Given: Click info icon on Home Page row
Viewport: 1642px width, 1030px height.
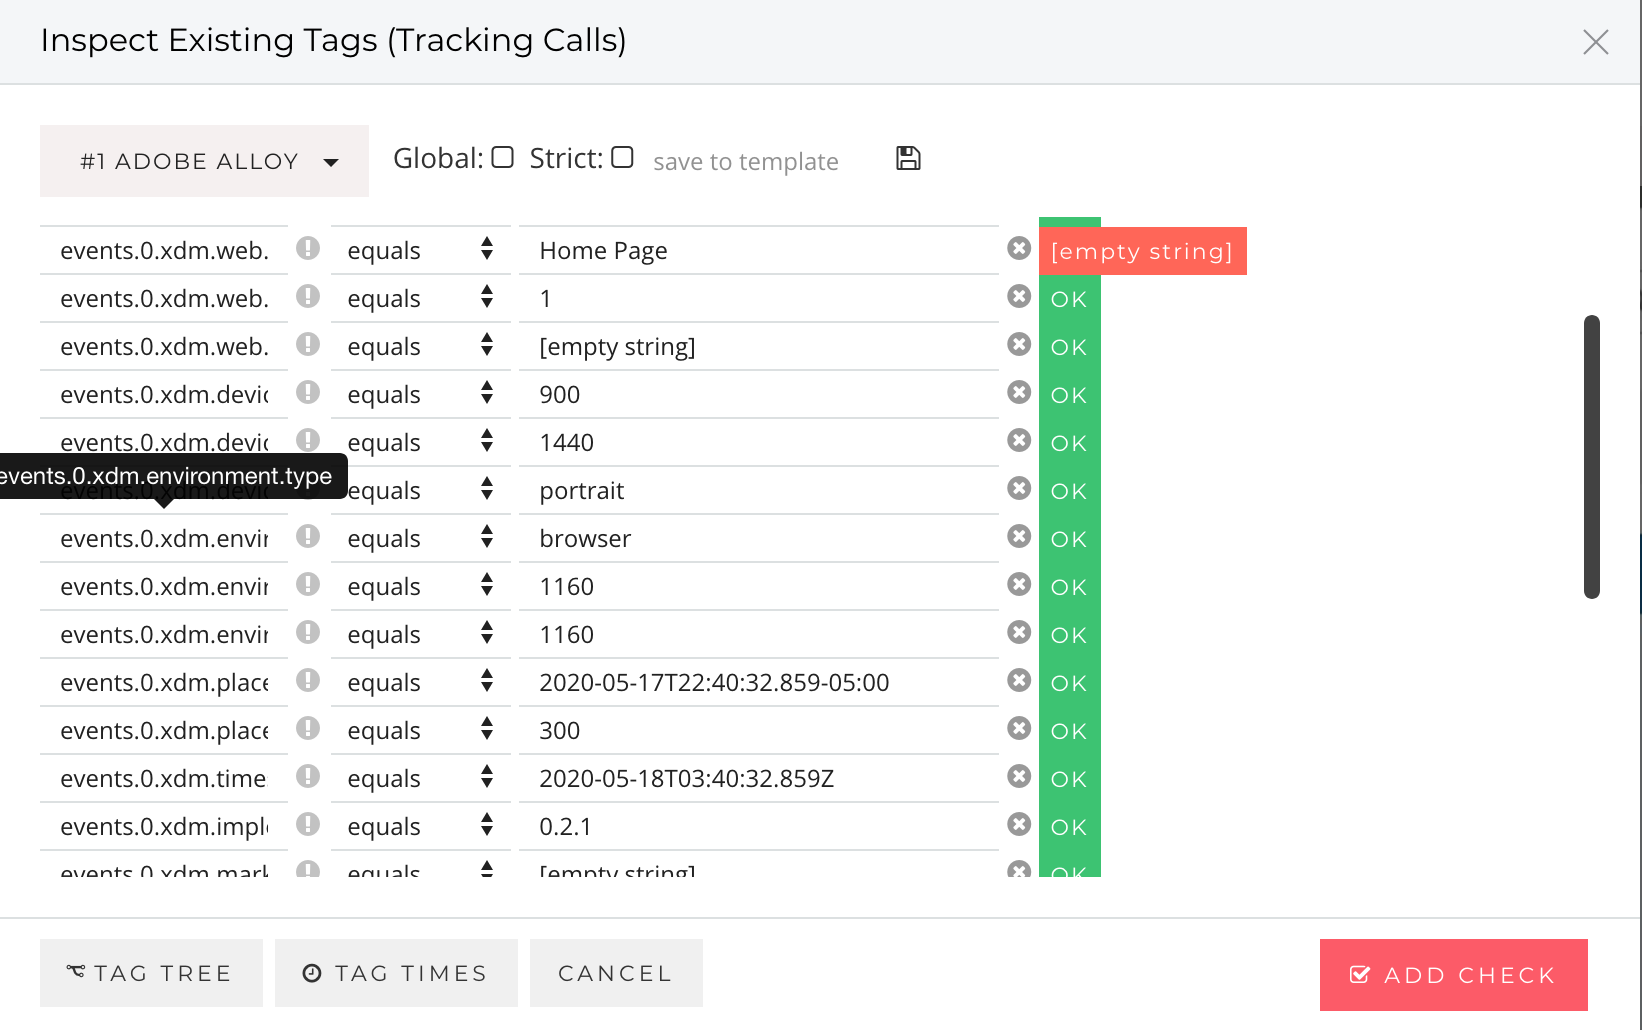Looking at the screenshot, I should click(308, 248).
